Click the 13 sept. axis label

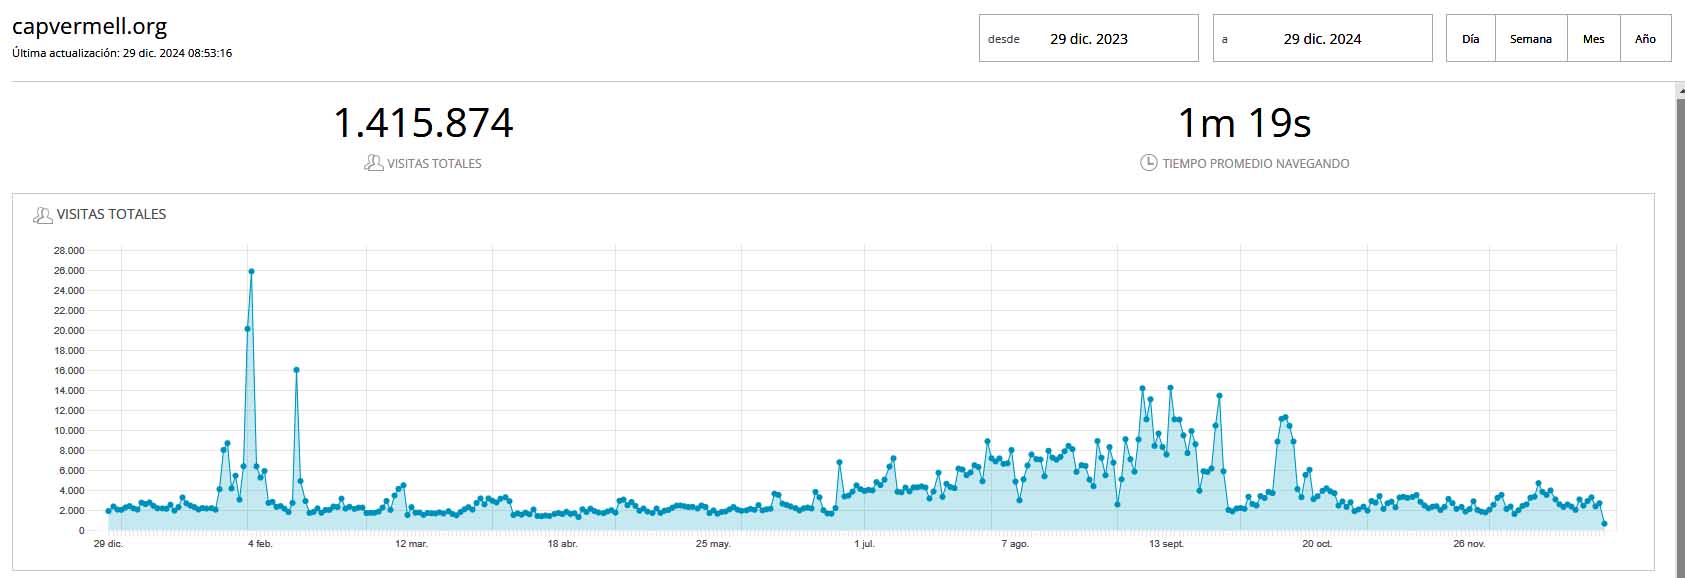[x=1166, y=544]
